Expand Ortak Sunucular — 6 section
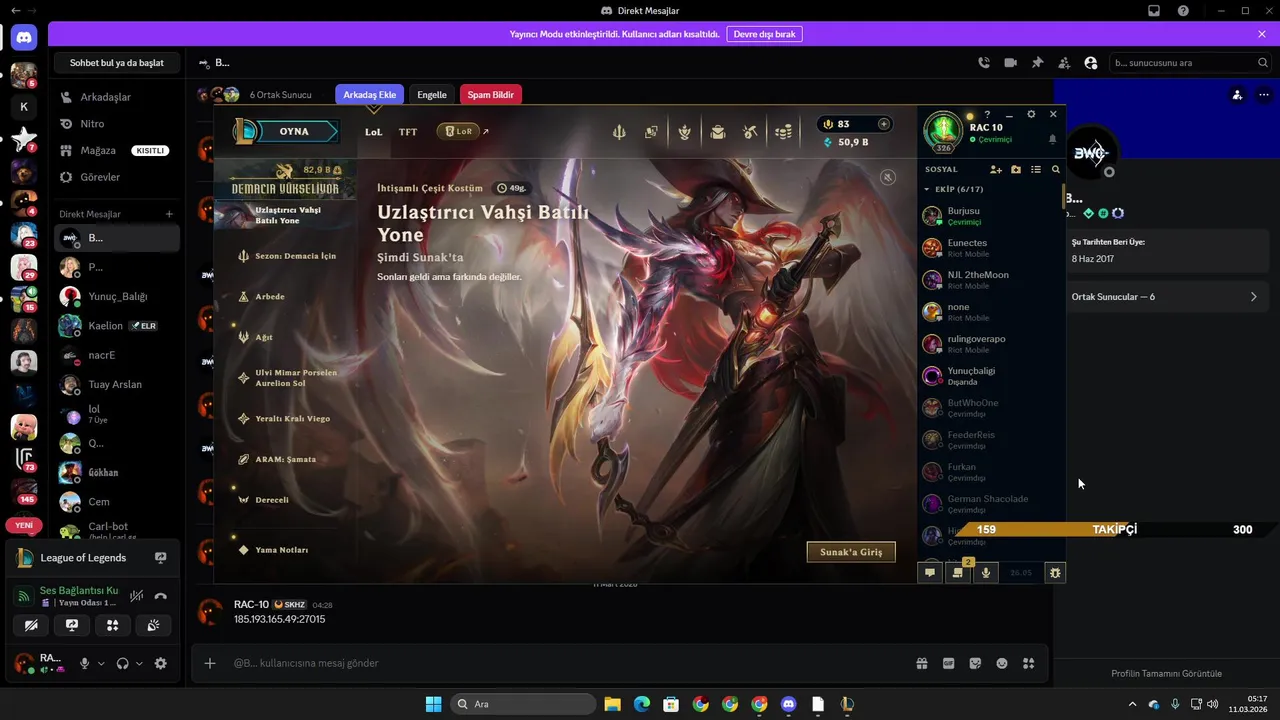Image resolution: width=1280 pixels, height=720 pixels. point(1167,297)
